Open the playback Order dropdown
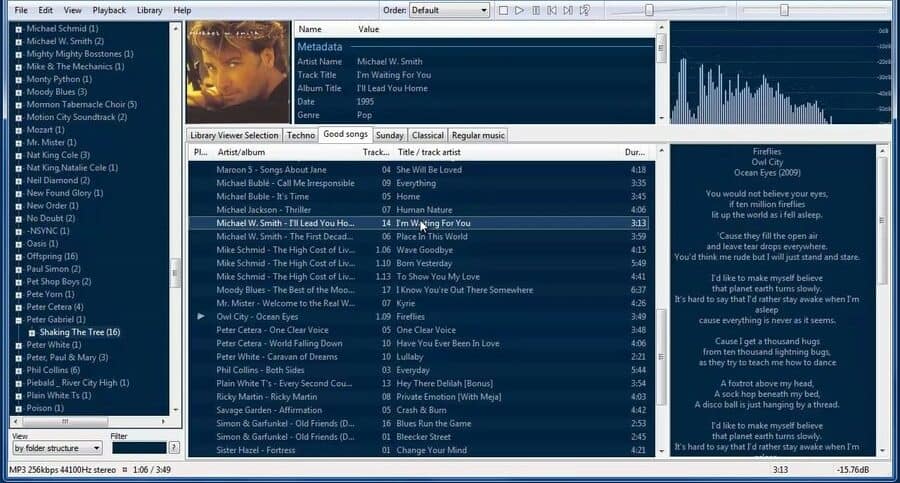The width and height of the screenshot is (900, 483). pyautogui.click(x=449, y=10)
